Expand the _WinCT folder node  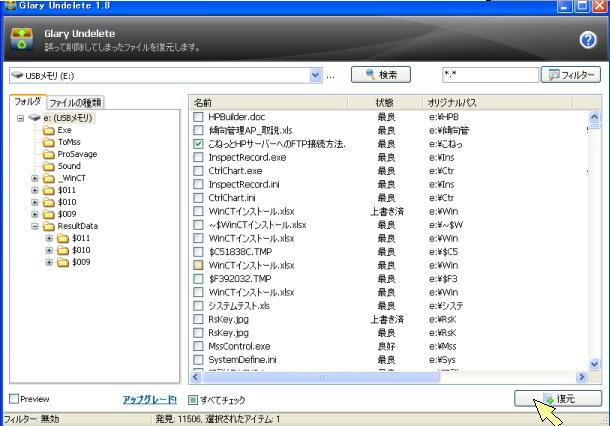35,178
